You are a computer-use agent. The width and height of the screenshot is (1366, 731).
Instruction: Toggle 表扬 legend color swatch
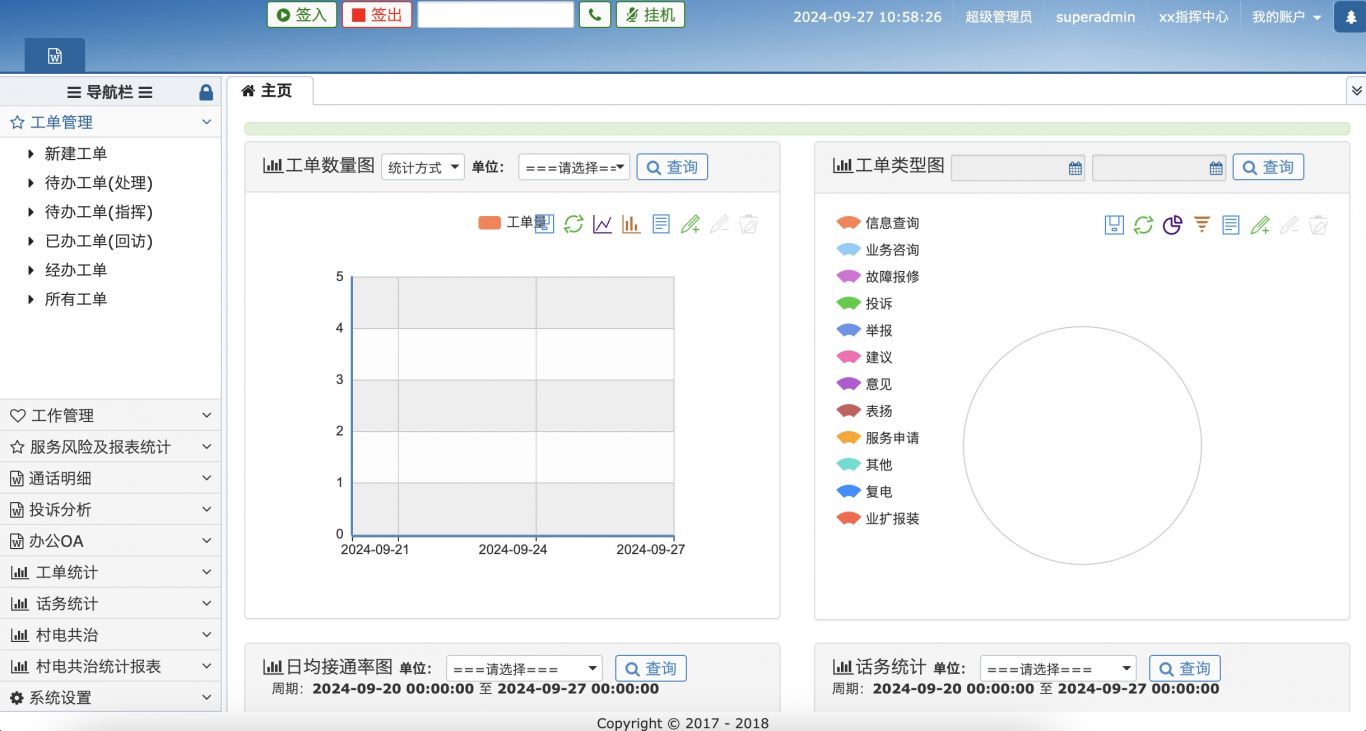[x=848, y=411]
